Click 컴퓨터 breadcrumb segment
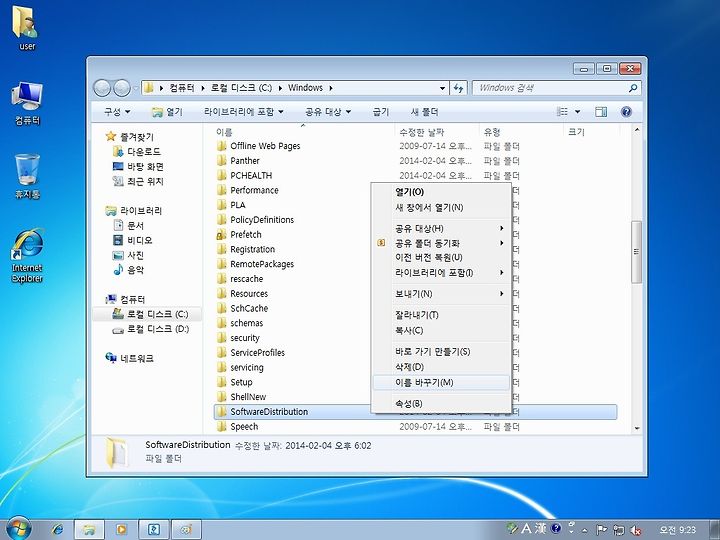Screen dimensions: 720x540 [182, 88]
